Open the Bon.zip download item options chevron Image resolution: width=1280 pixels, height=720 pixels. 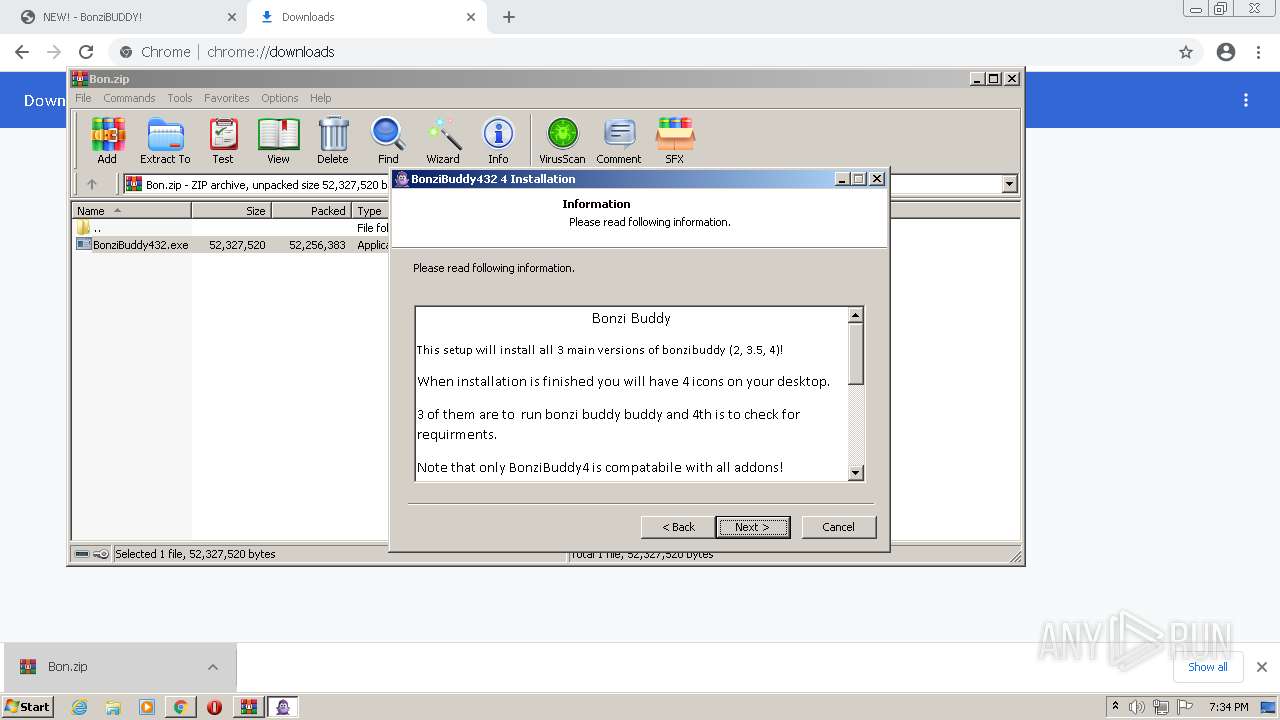pos(213,667)
